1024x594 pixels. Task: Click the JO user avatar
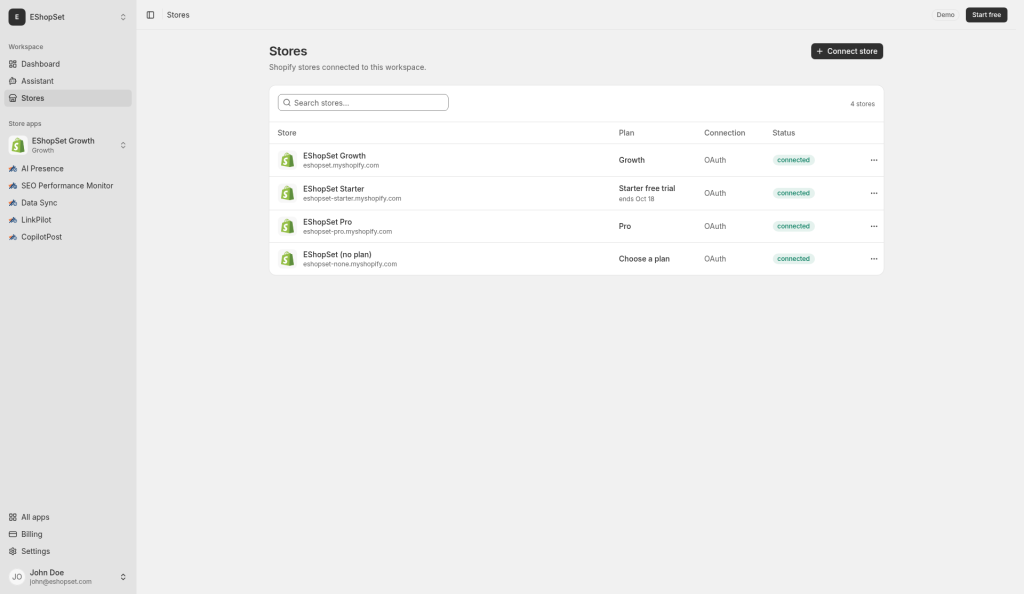pyautogui.click(x=17, y=576)
